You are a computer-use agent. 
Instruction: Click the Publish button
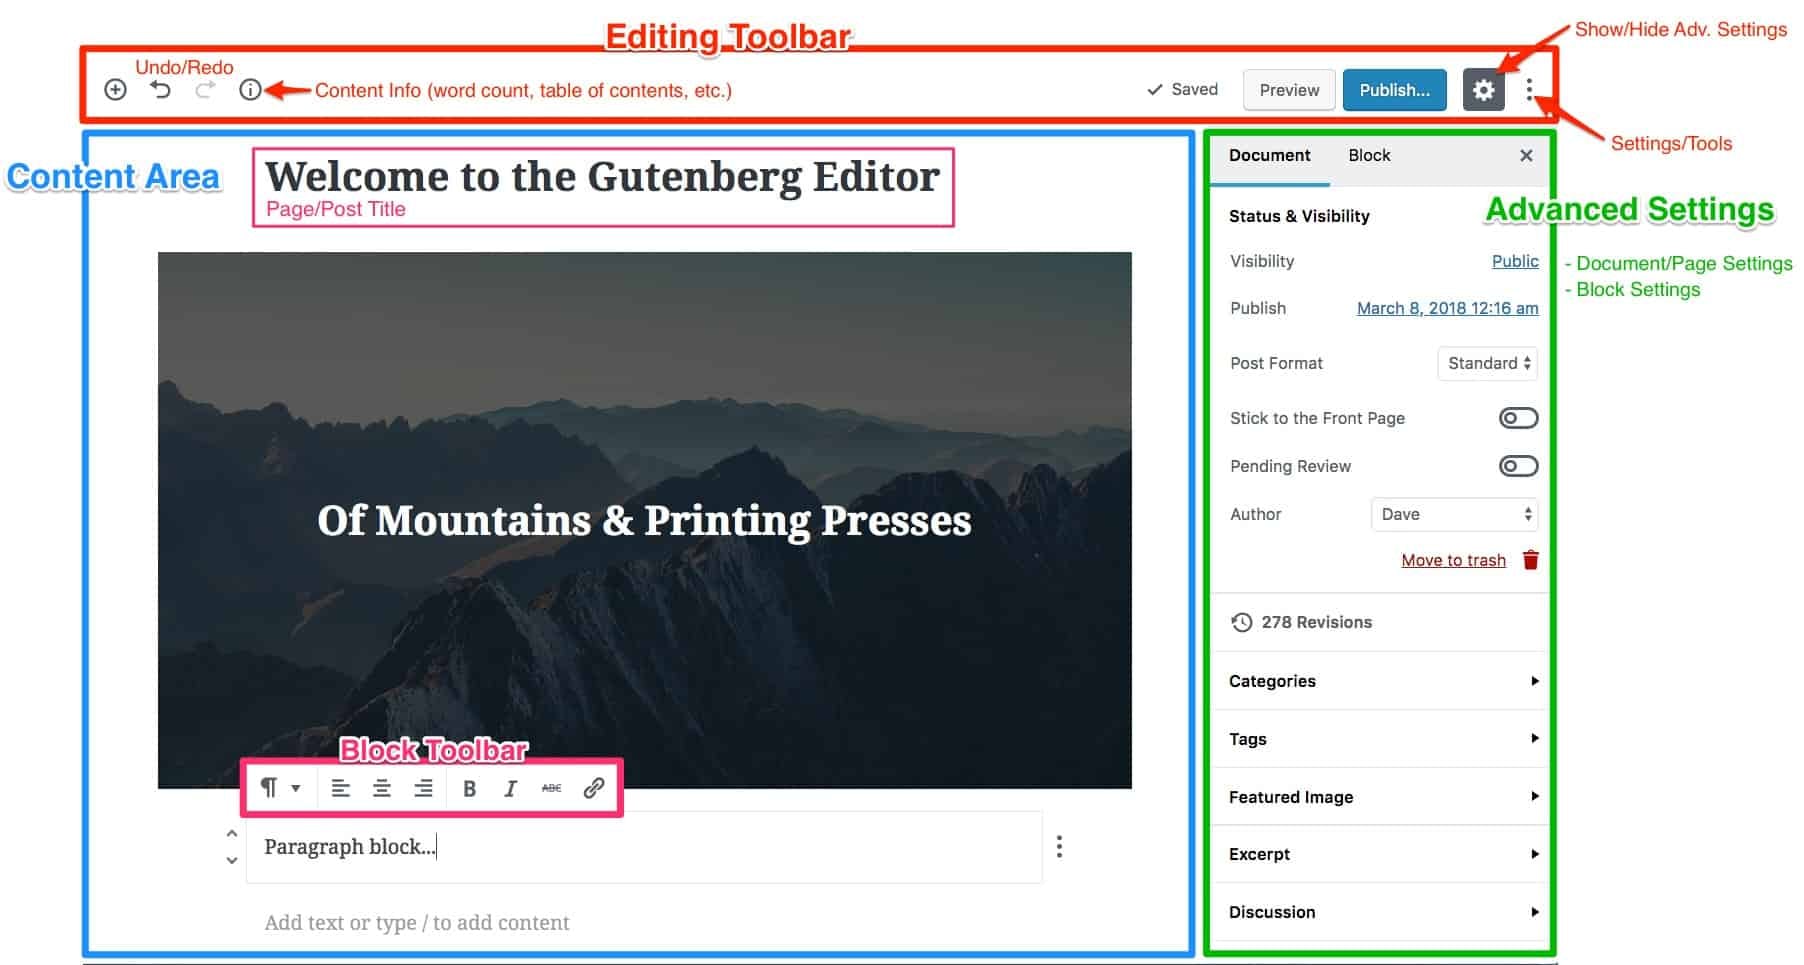tap(1394, 89)
